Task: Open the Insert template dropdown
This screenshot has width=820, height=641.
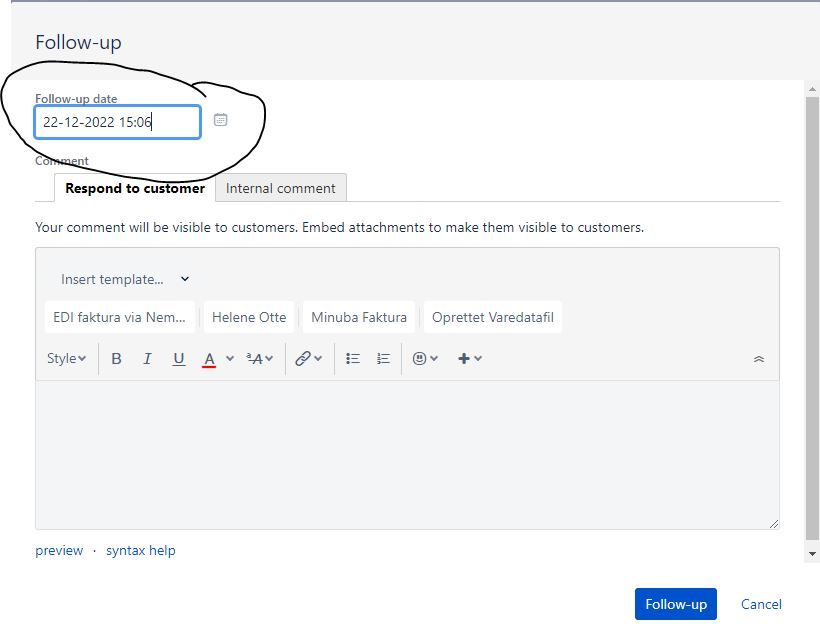Action: point(124,279)
